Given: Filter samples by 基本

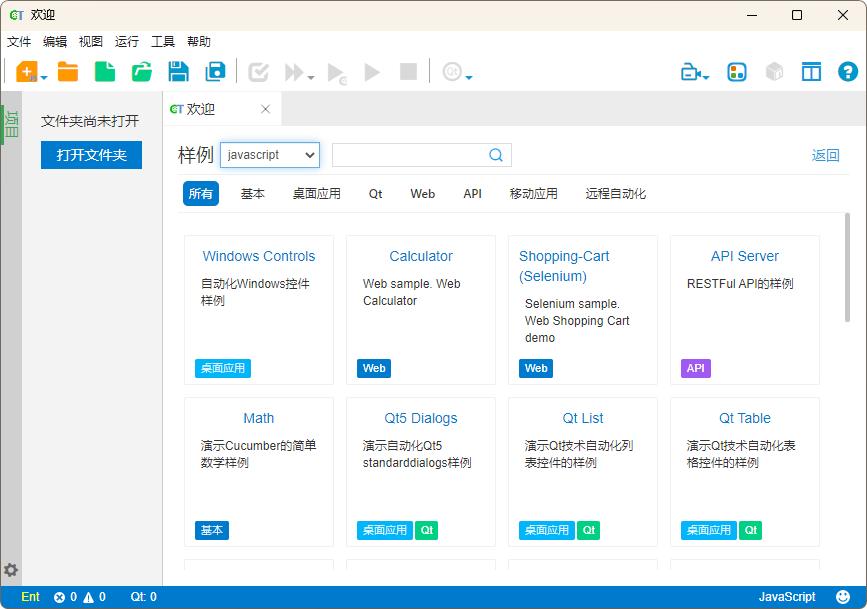Looking at the screenshot, I should click(x=253, y=194).
